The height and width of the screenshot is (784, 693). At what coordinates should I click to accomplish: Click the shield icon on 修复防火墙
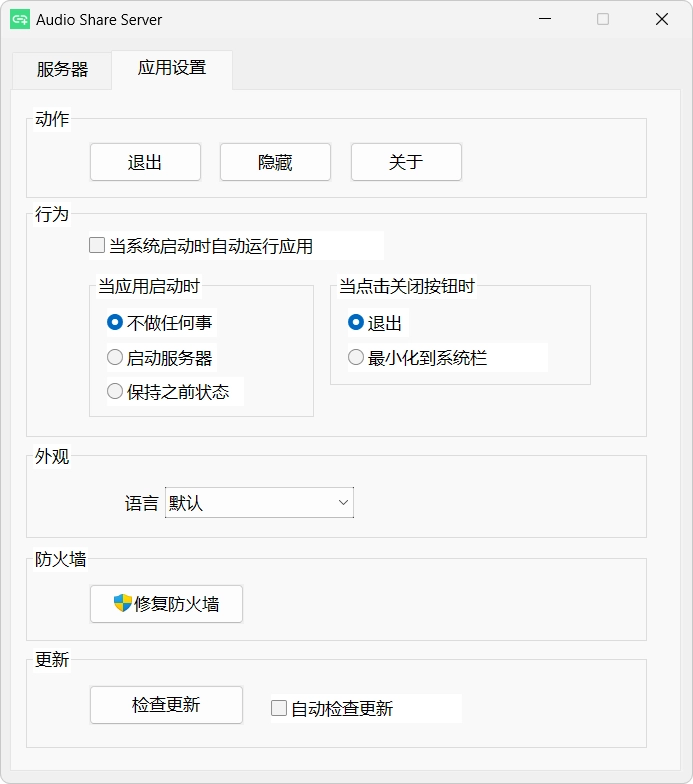pos(122,604)
